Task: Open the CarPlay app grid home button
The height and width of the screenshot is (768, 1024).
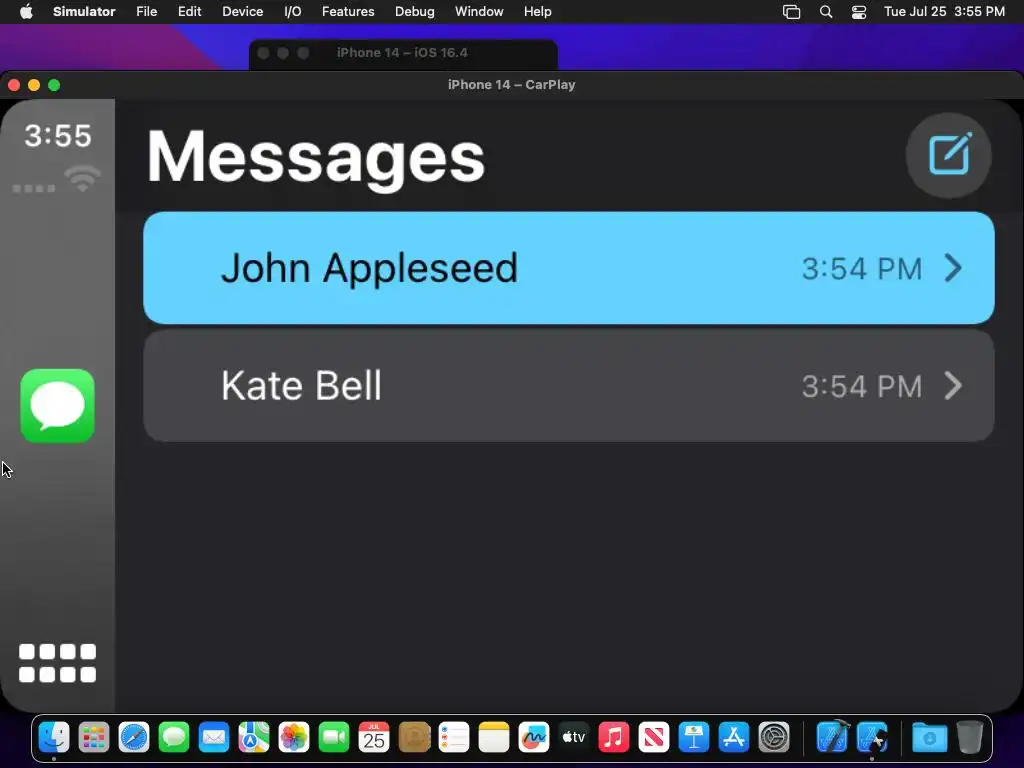Action: tap(57, 663)
